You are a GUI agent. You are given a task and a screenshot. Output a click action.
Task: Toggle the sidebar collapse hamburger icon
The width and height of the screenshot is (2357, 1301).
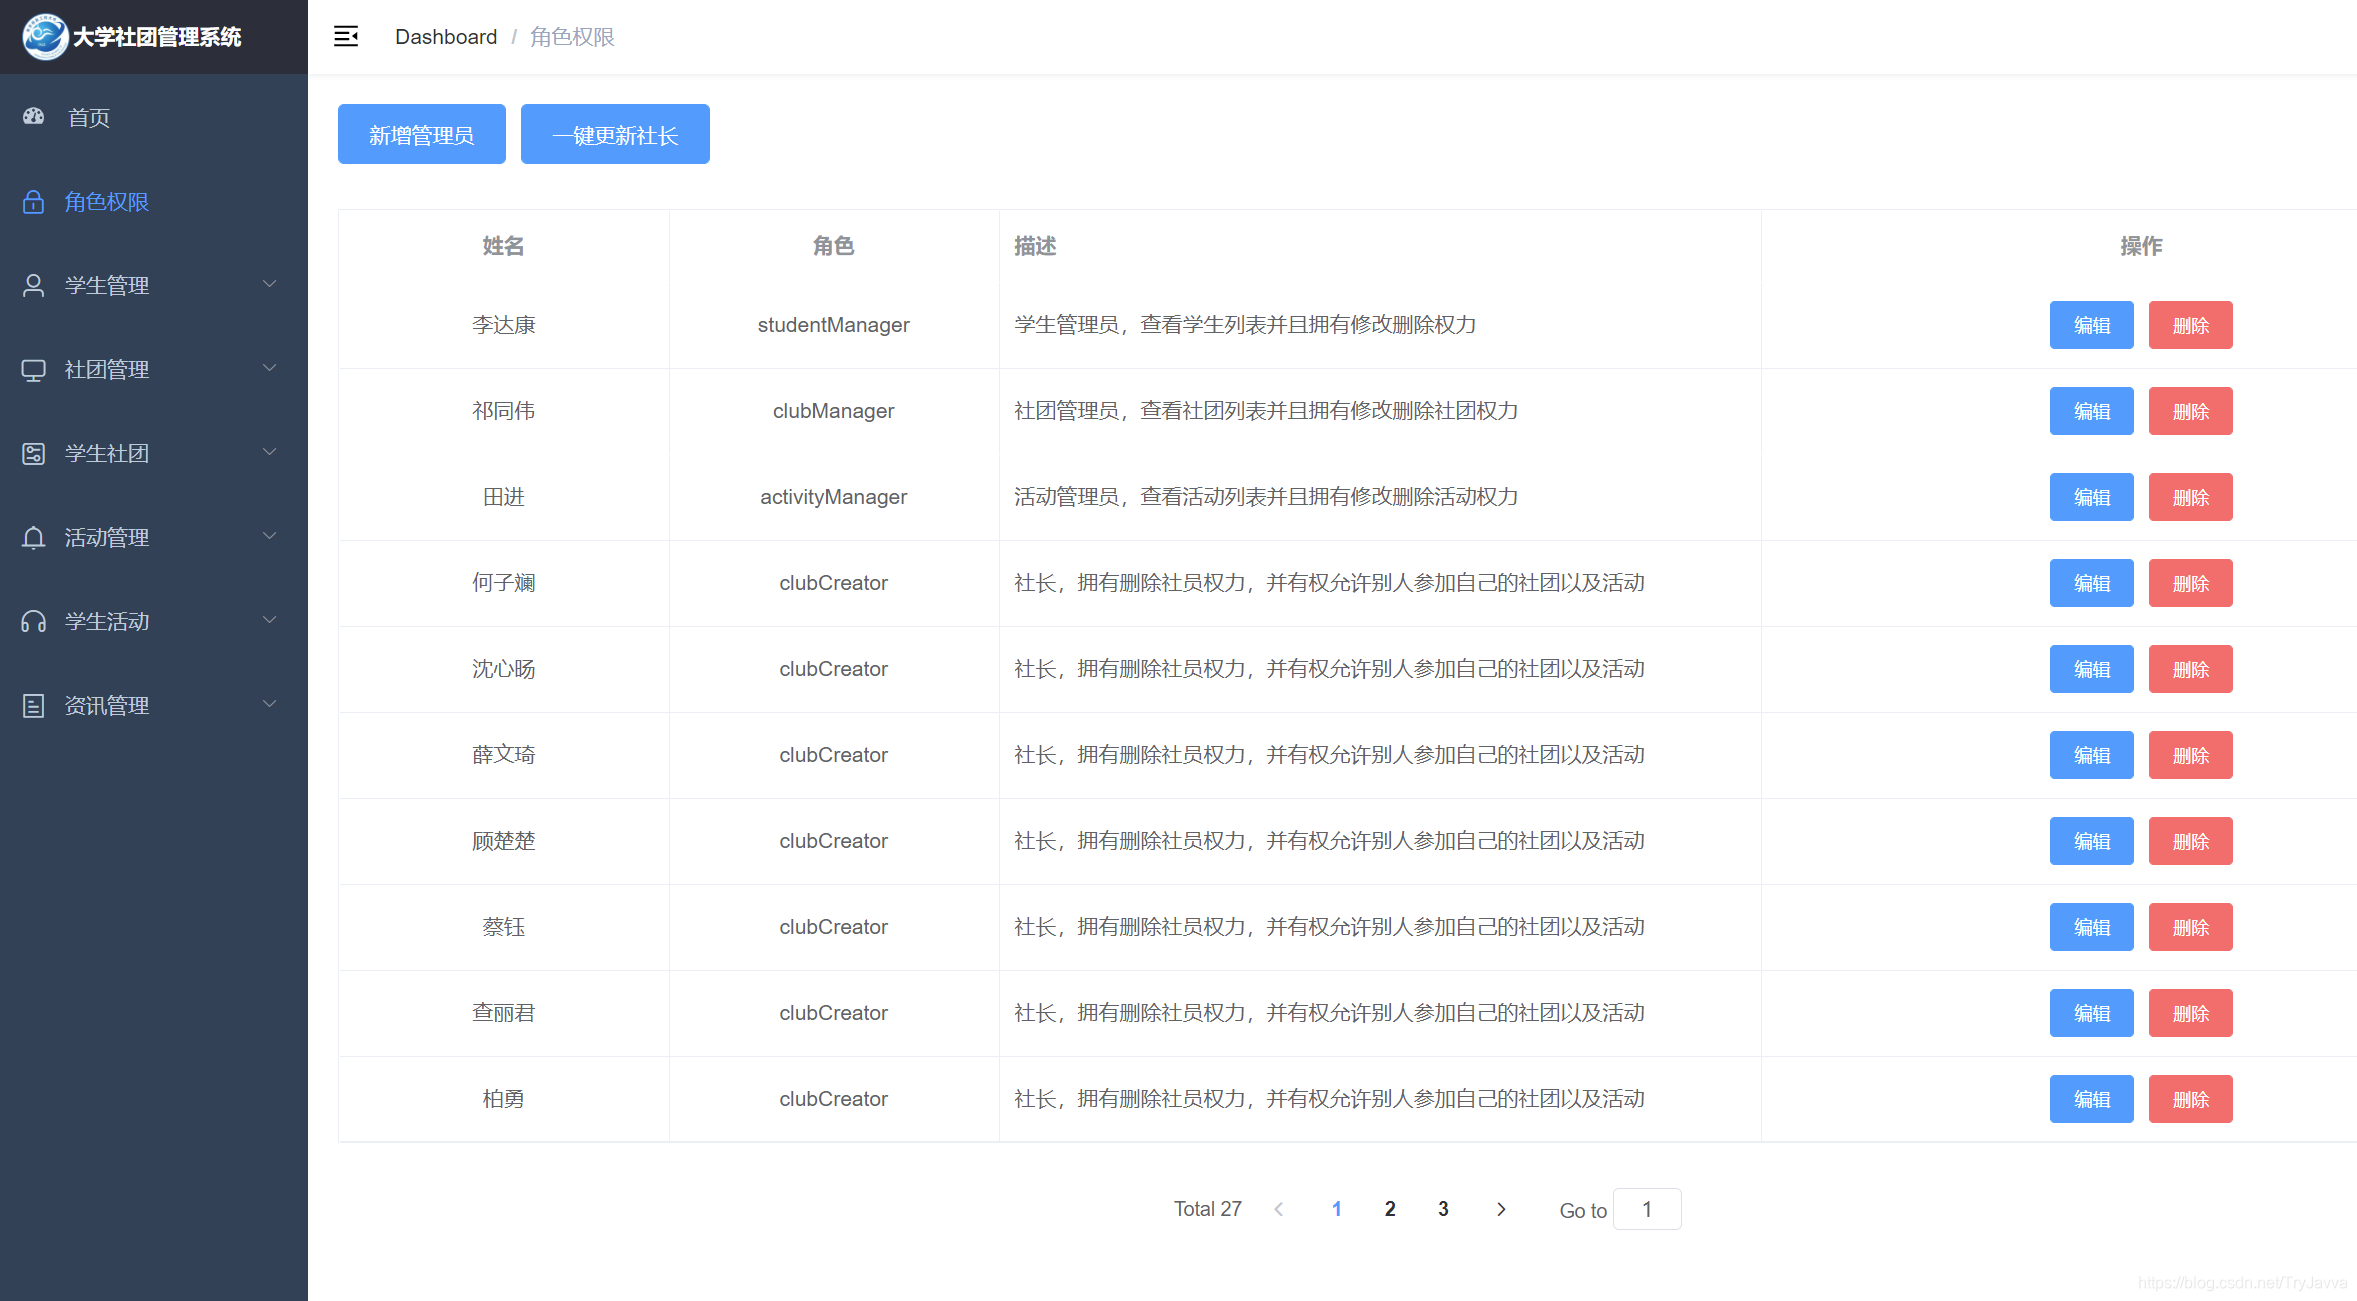(x=346, y=37)
